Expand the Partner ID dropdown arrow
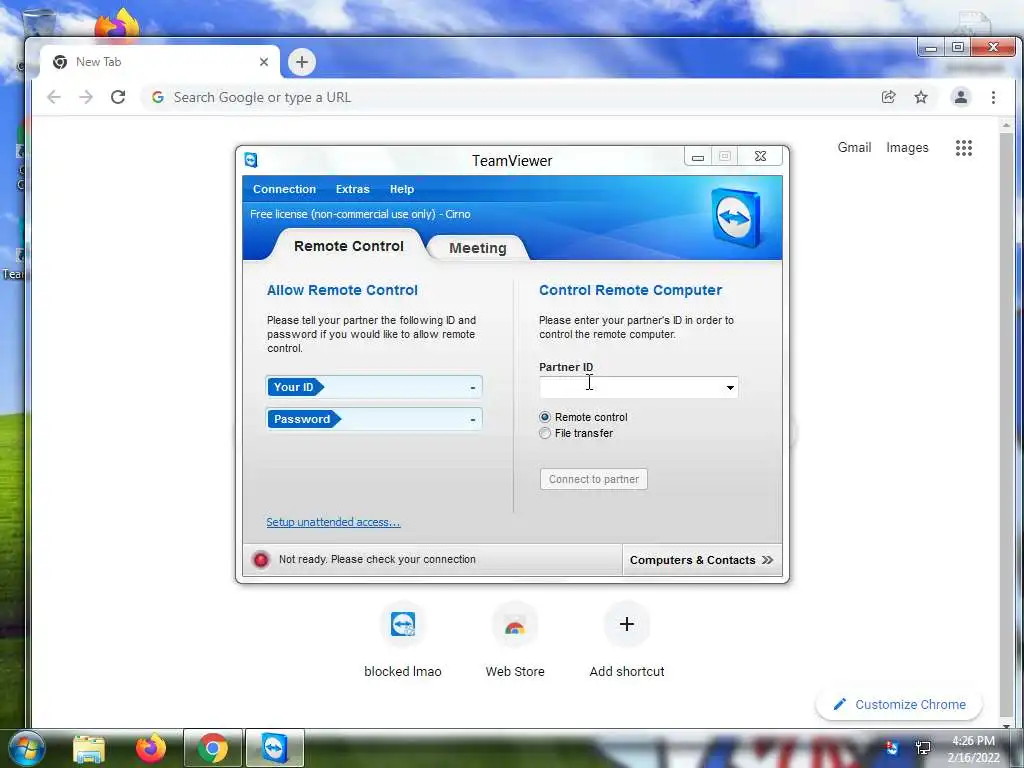 pos(730,387)
